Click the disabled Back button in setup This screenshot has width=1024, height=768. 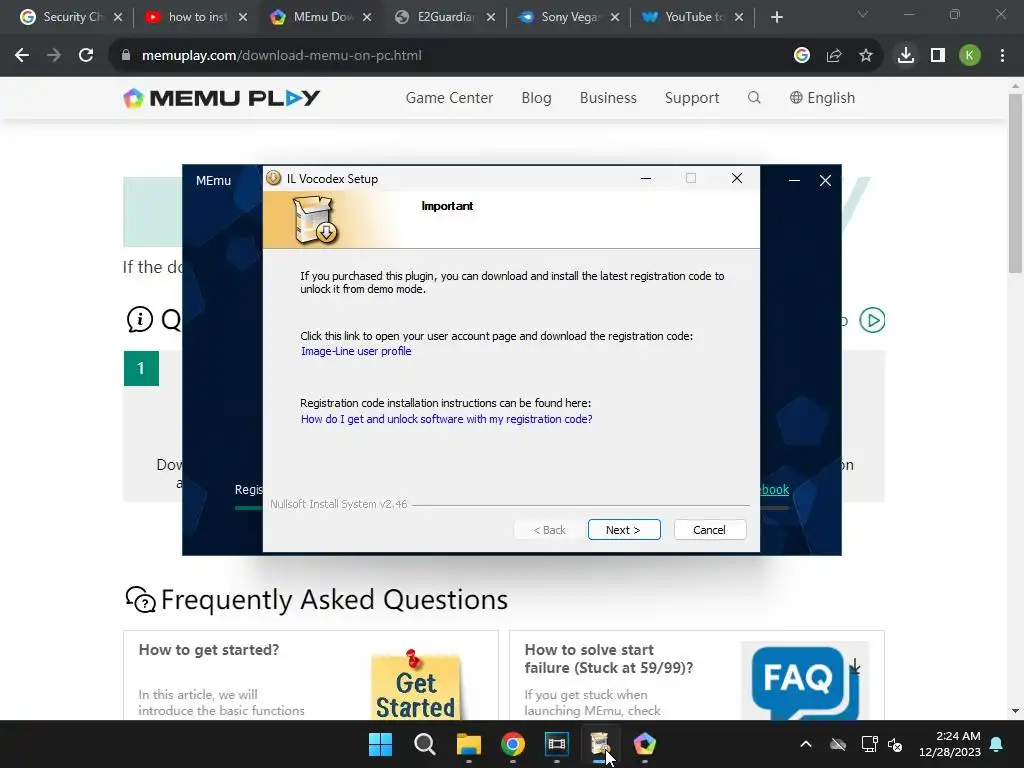click(549, 530)
